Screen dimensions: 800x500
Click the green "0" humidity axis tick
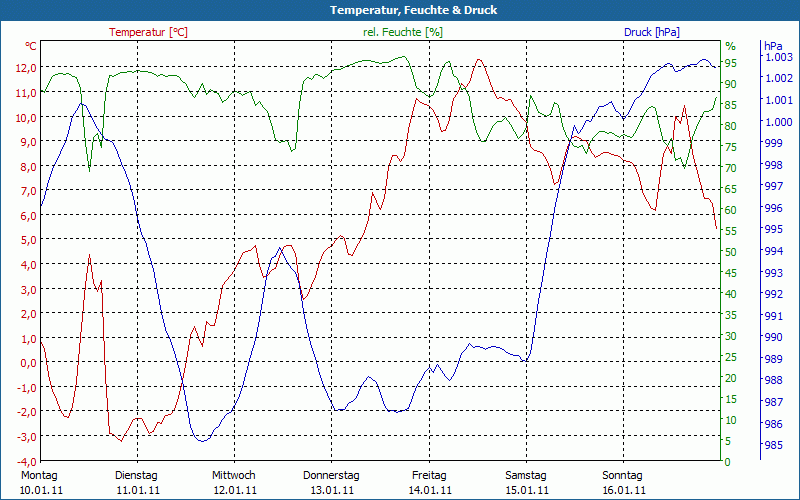728,462
